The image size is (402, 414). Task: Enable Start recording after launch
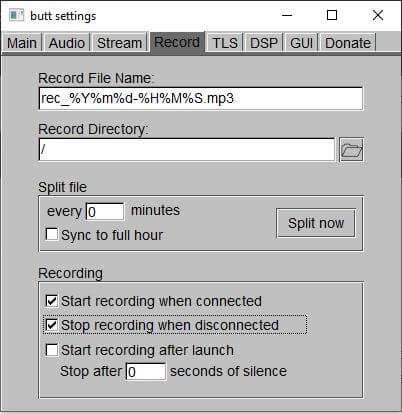tap(51, 350)
